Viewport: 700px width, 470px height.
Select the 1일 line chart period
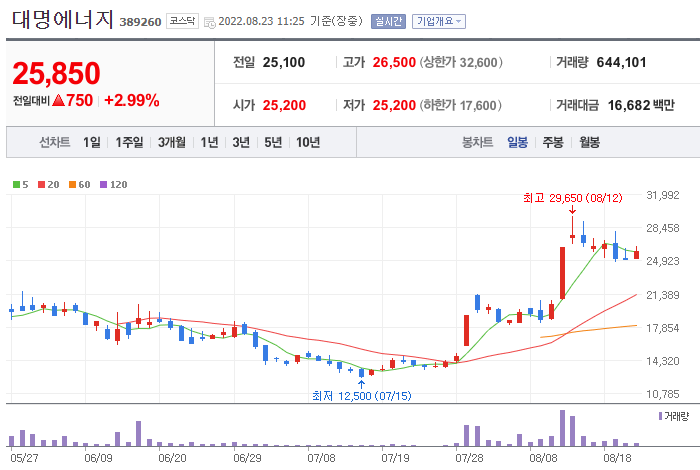tap(92, 142)
